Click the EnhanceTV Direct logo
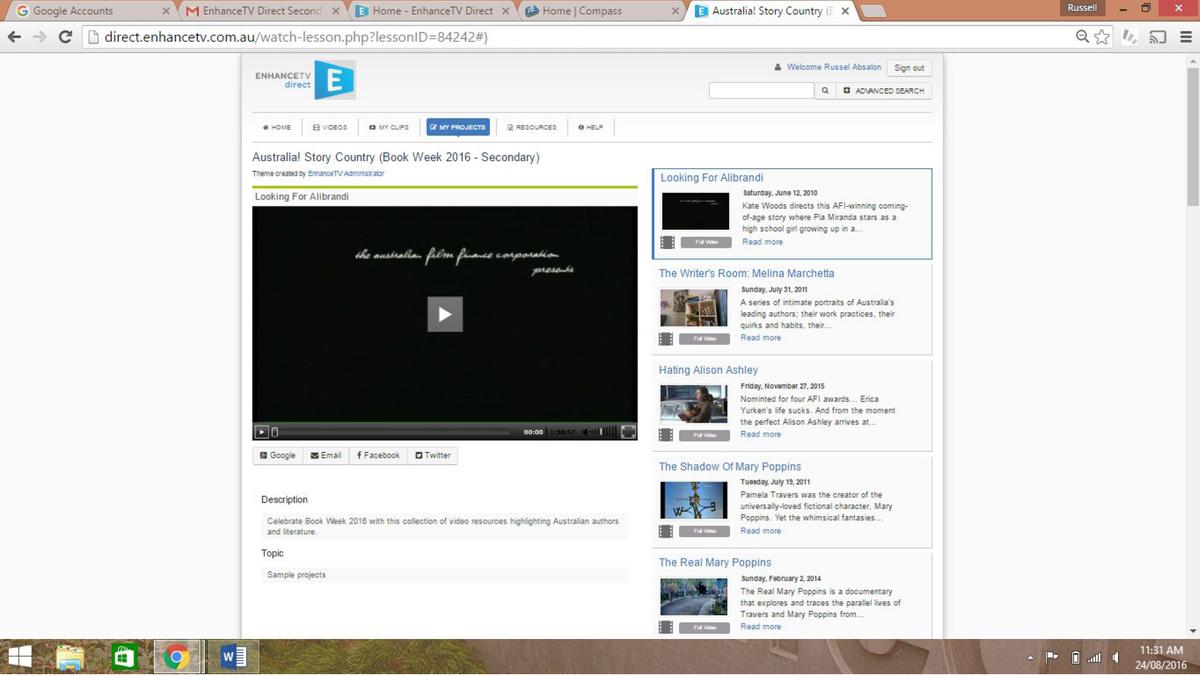 click(305, 81)
